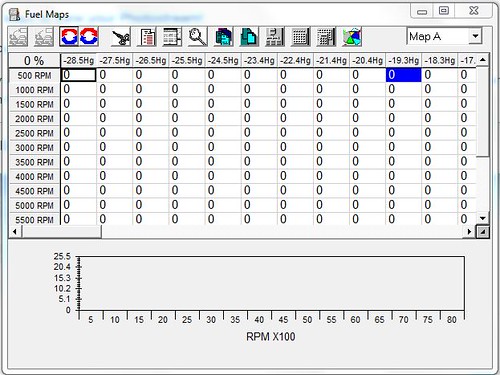Click the 0 % corner header cell
Viewport: 500px width, 375px height.
pos(34,61)
